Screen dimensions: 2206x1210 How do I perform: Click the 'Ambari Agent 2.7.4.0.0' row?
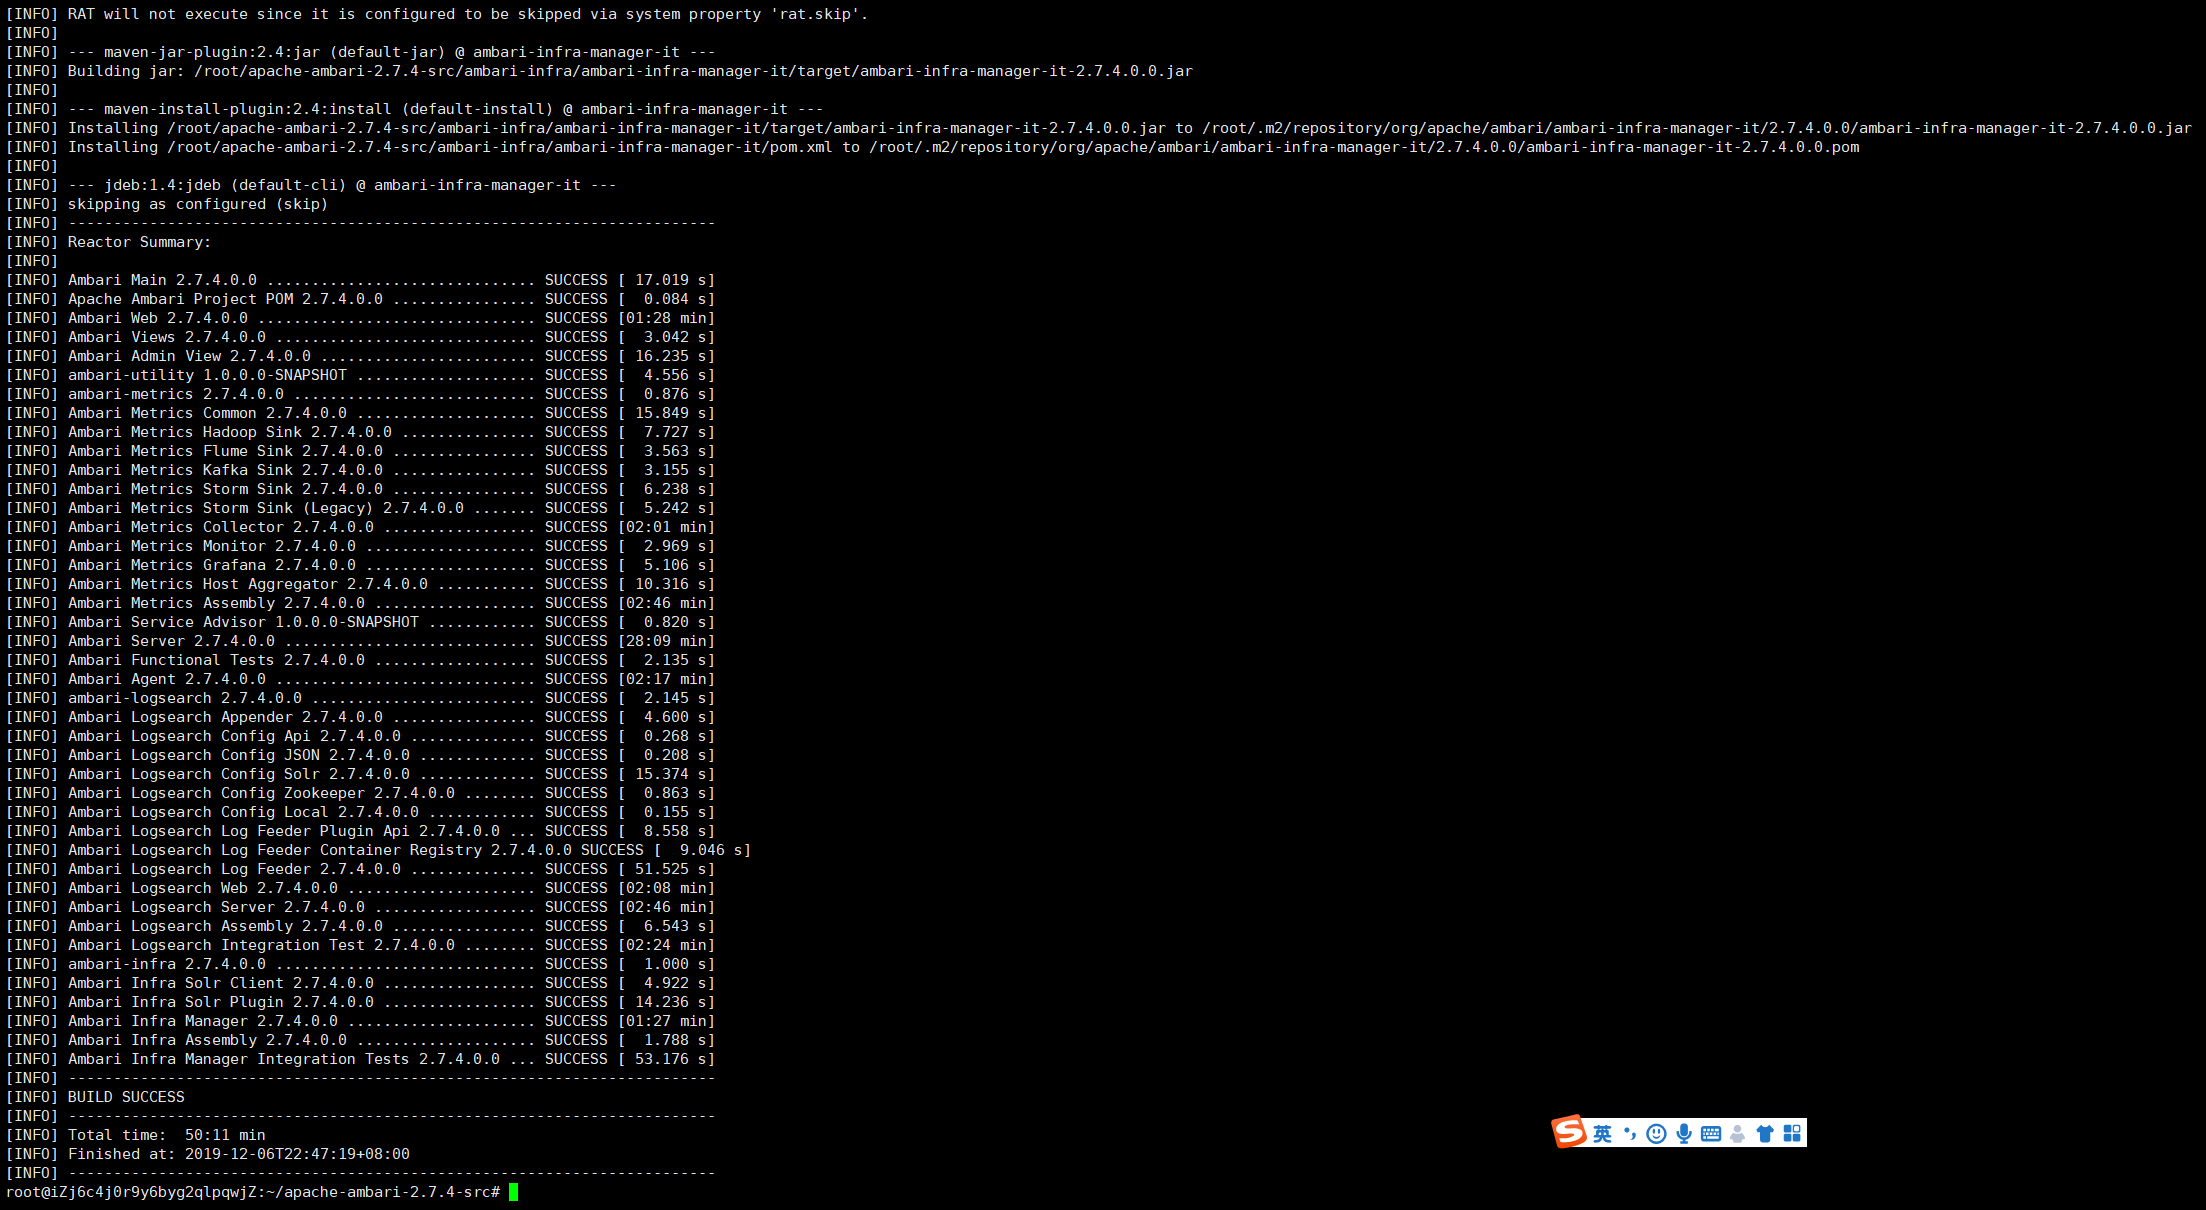tap(360, 679)
